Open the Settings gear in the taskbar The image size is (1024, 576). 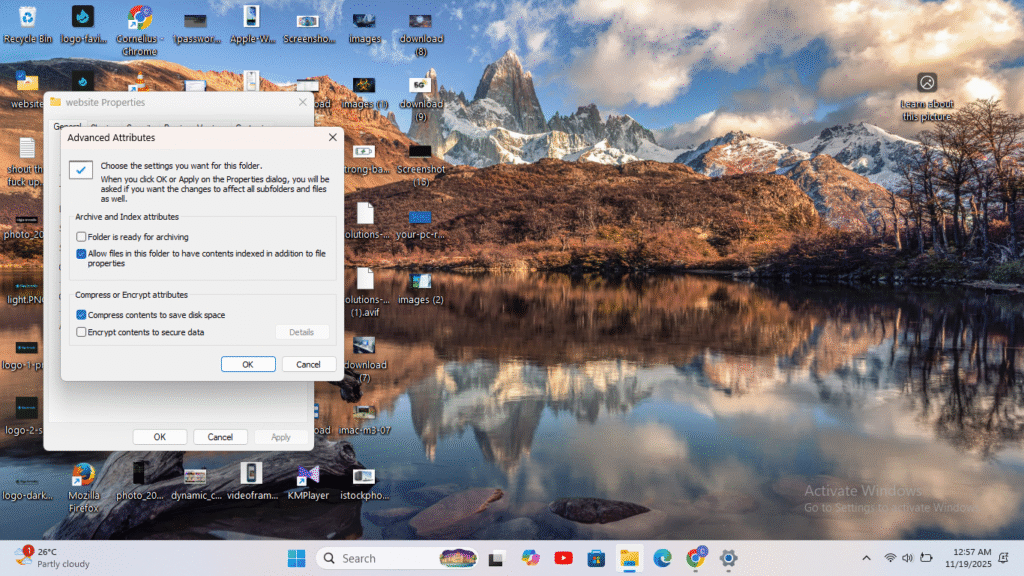pos(729,558)
